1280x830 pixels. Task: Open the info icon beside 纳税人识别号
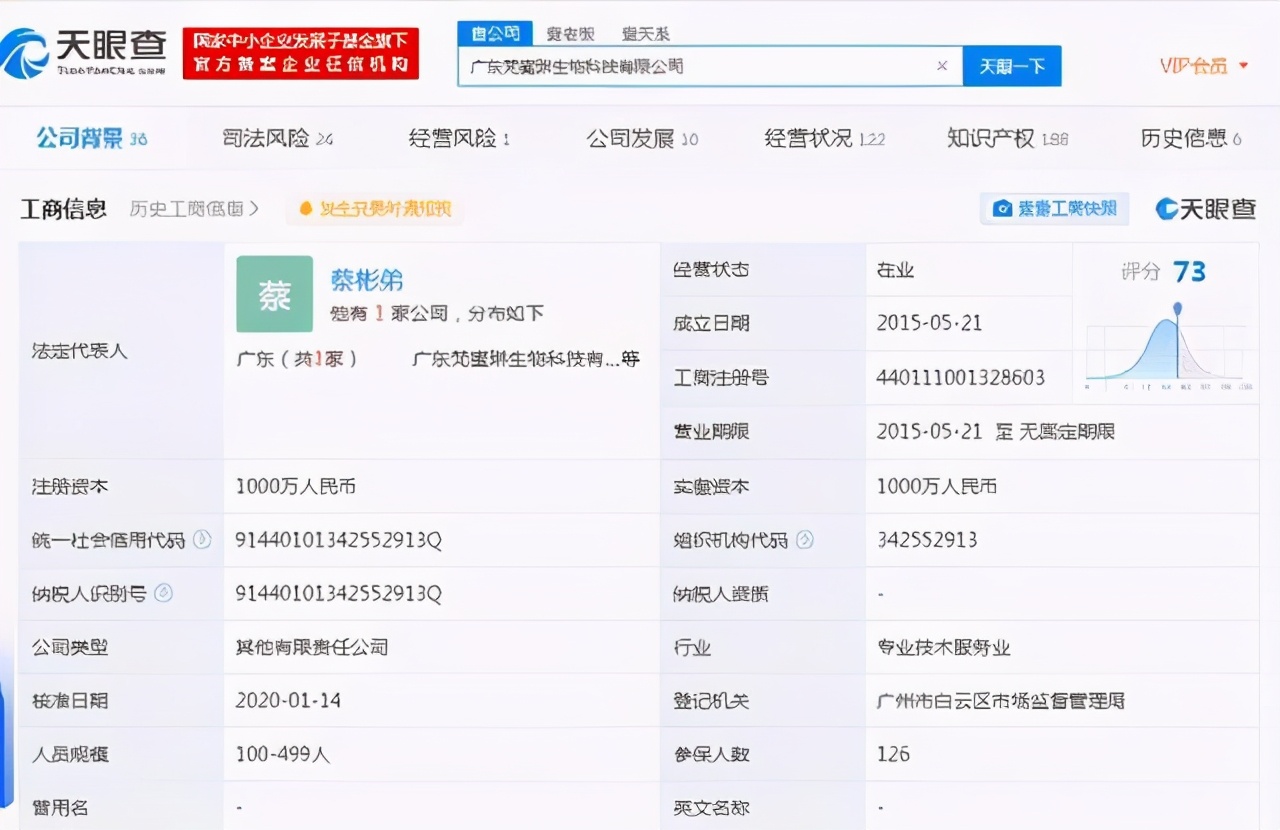coord(164,593)
